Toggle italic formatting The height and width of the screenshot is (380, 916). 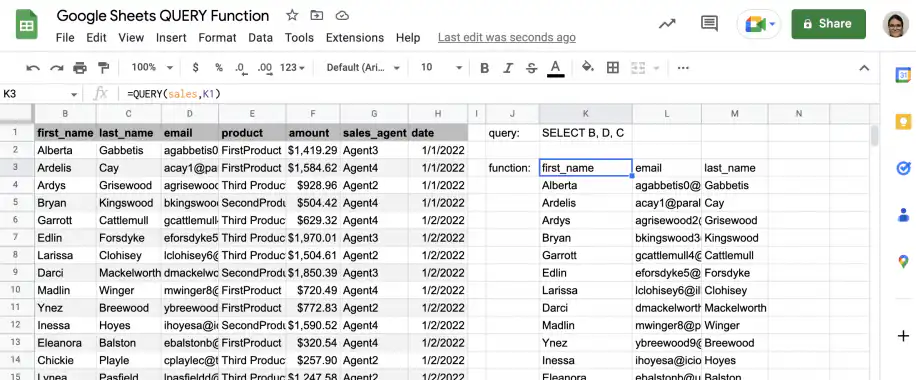coord(508,68)
